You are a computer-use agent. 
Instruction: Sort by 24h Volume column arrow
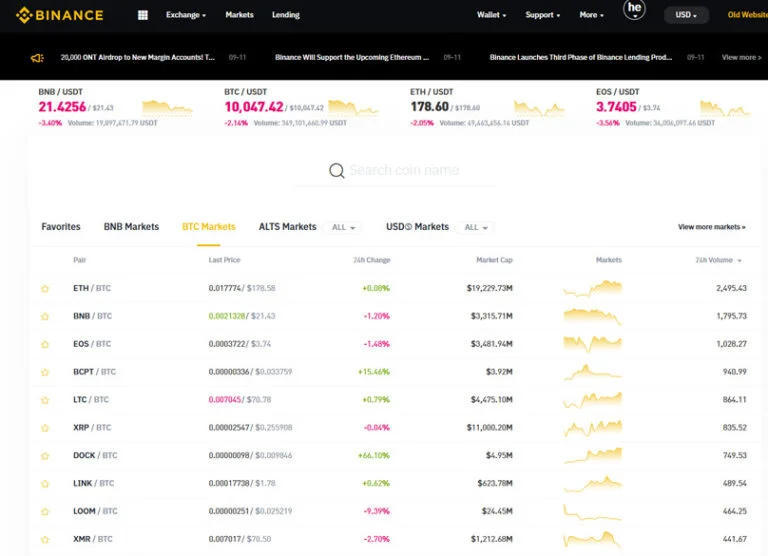coord(740,261)
